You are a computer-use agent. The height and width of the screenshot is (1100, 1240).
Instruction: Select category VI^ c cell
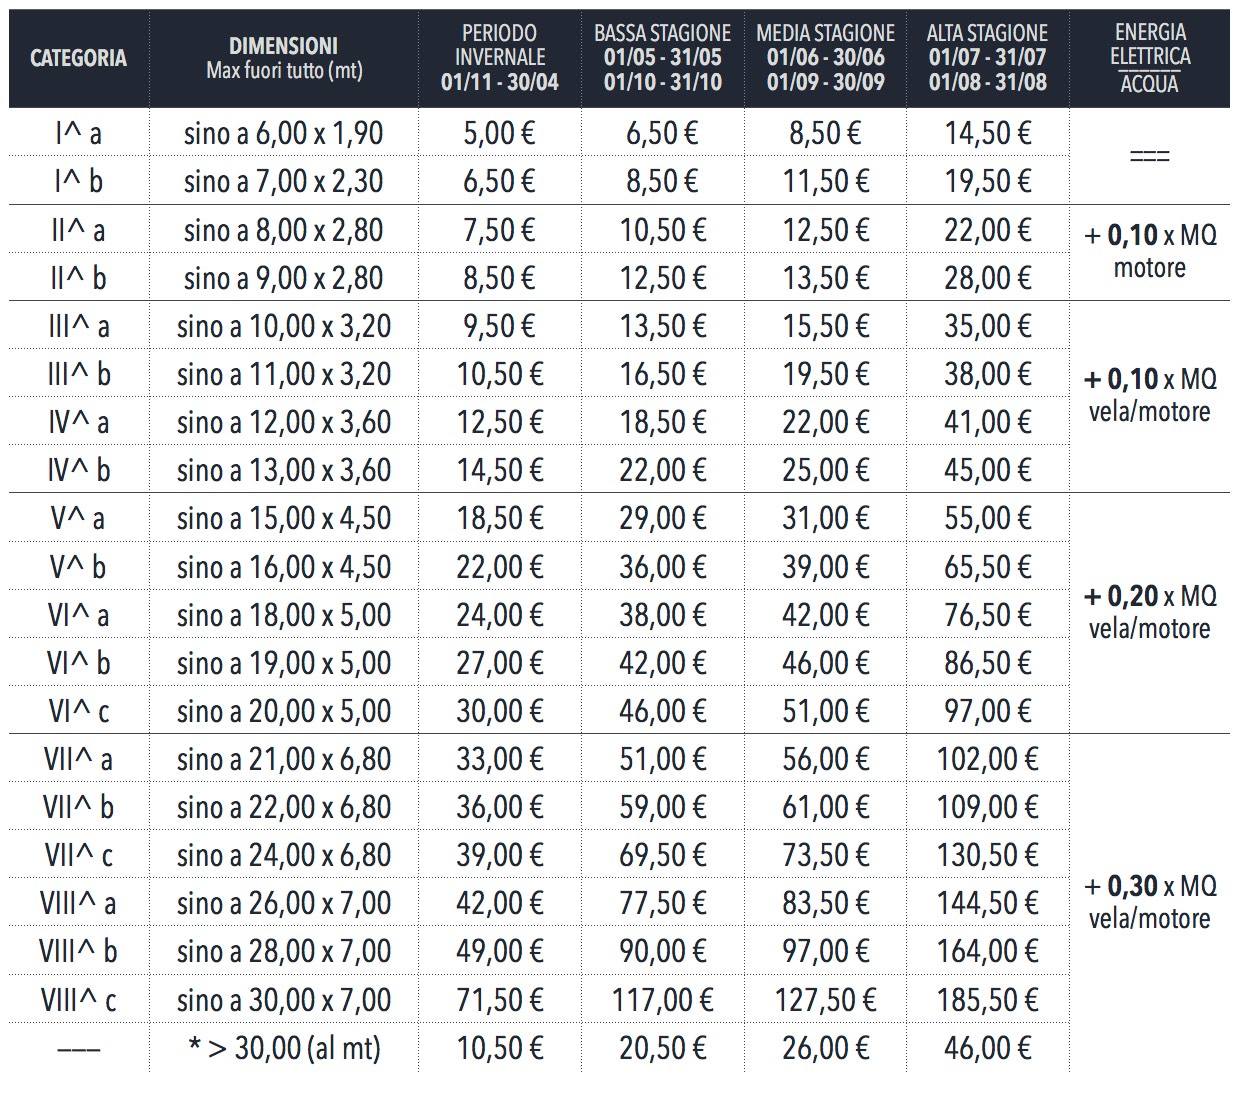coord(78,711)
